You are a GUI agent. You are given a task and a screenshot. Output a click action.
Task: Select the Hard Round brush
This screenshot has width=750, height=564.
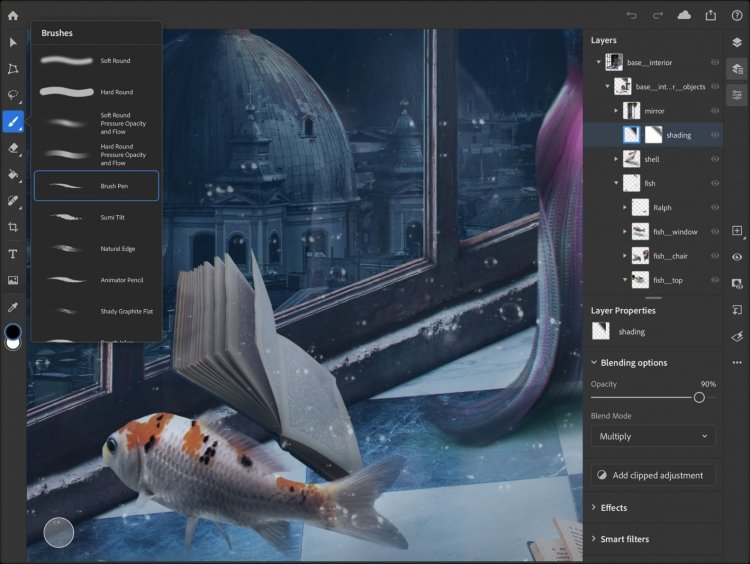96,92
